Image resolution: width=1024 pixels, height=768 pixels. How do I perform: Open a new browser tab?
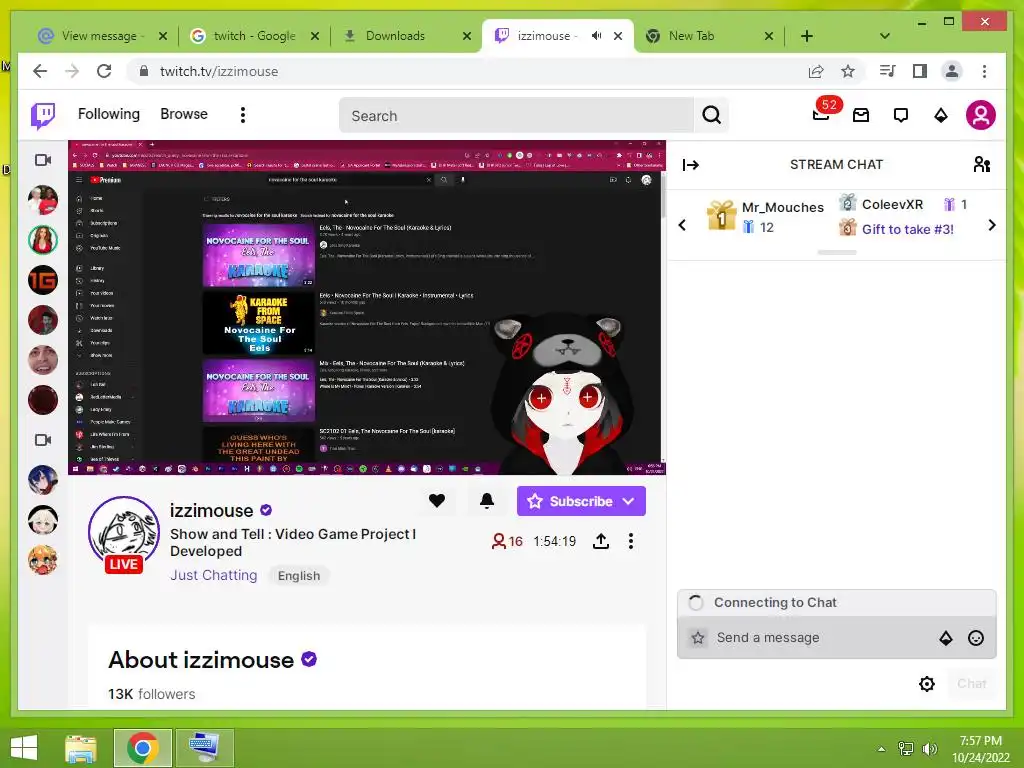807,36
